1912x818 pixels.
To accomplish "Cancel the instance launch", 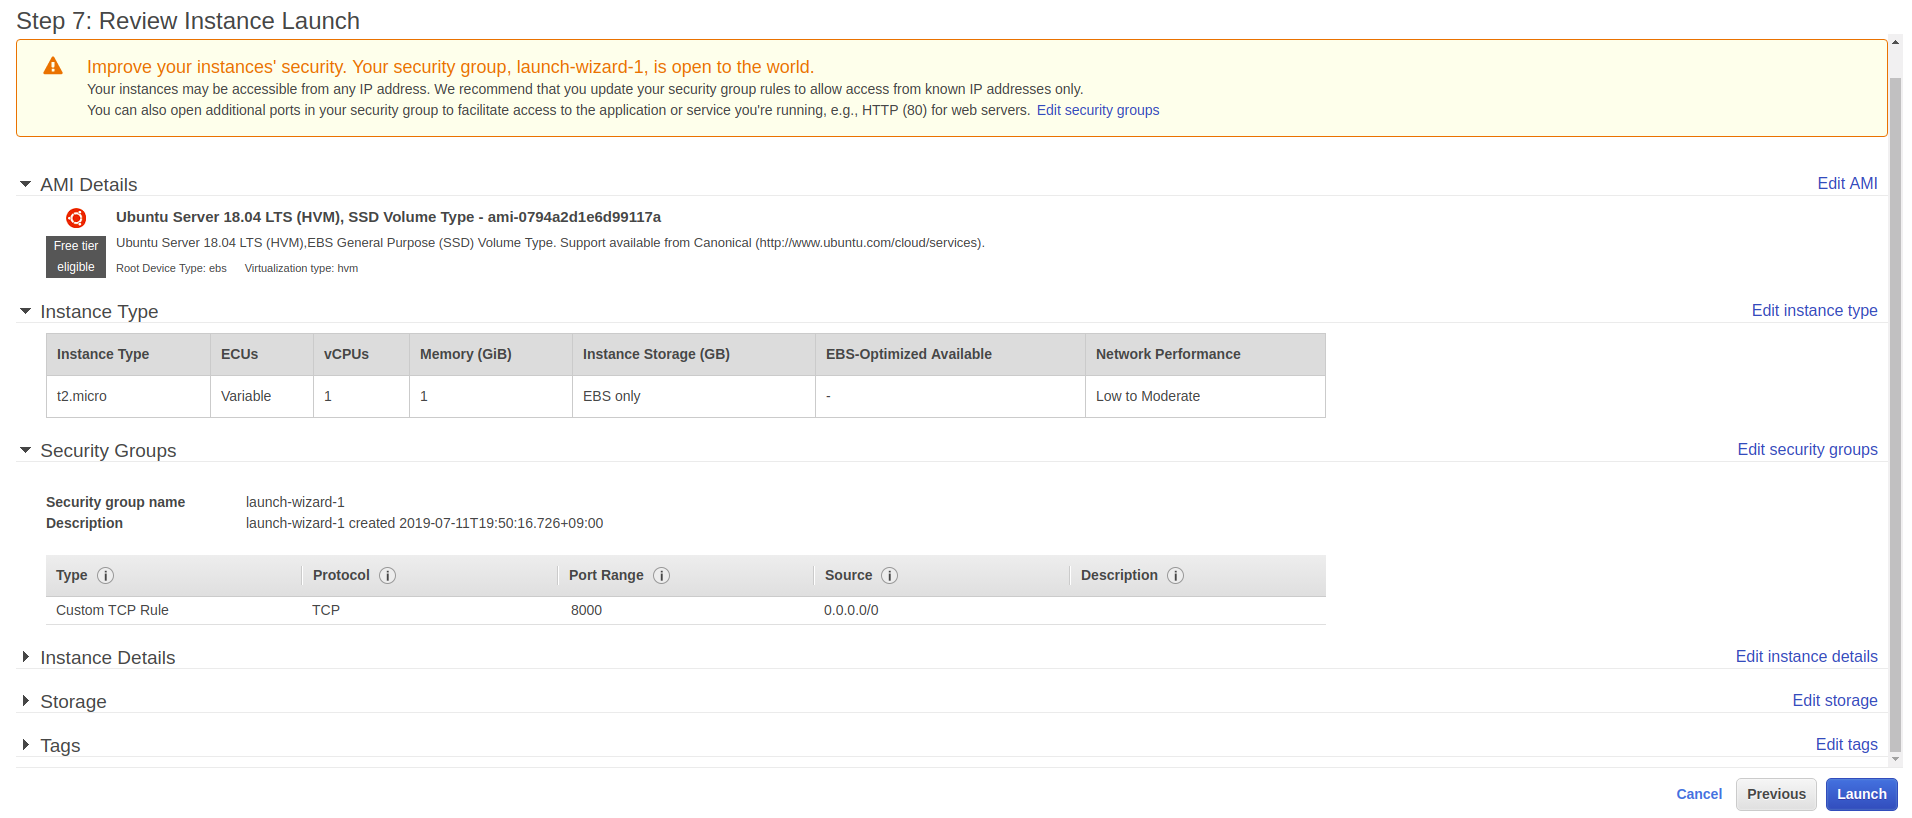I will click(x=1699, y=794).
